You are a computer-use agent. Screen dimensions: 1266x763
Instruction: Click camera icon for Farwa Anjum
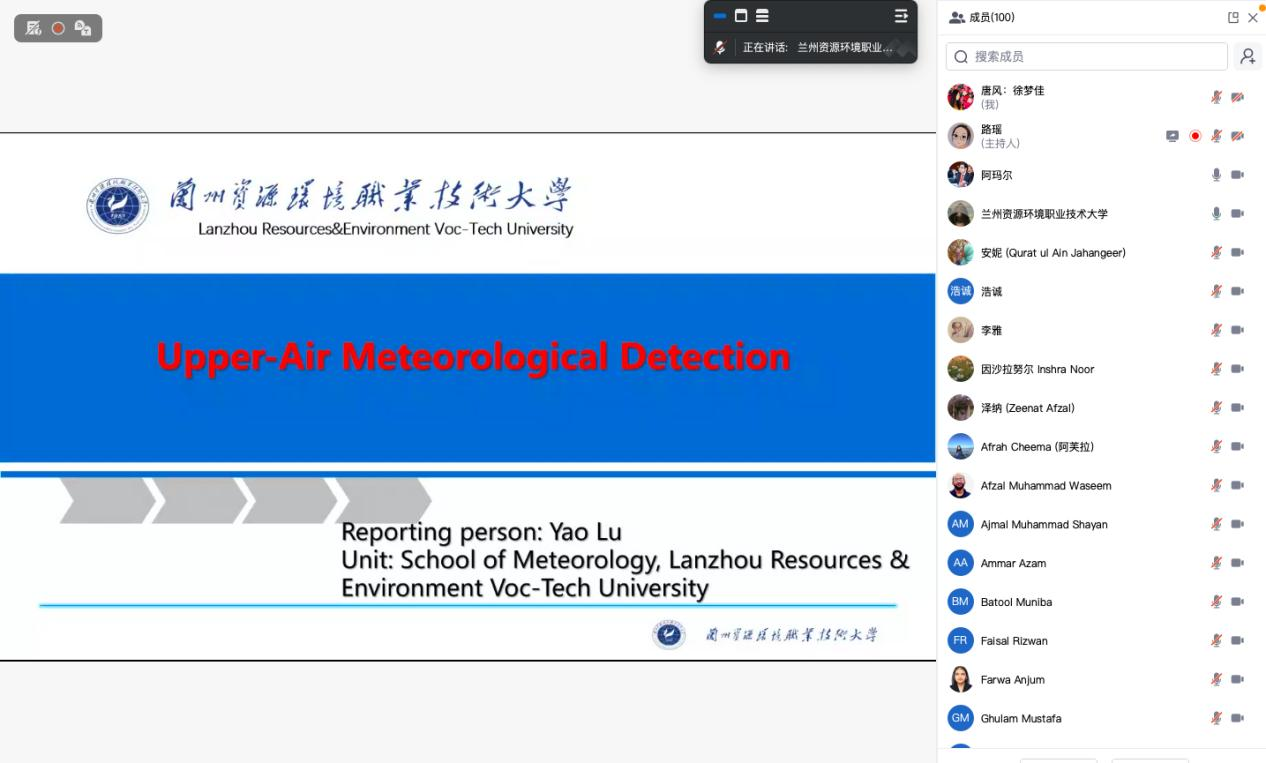click(x=1238, y=679)
